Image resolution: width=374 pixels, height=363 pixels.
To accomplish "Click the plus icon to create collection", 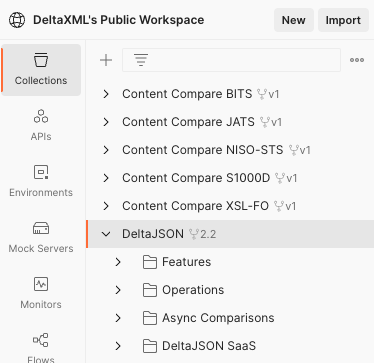I will point(106,60).
